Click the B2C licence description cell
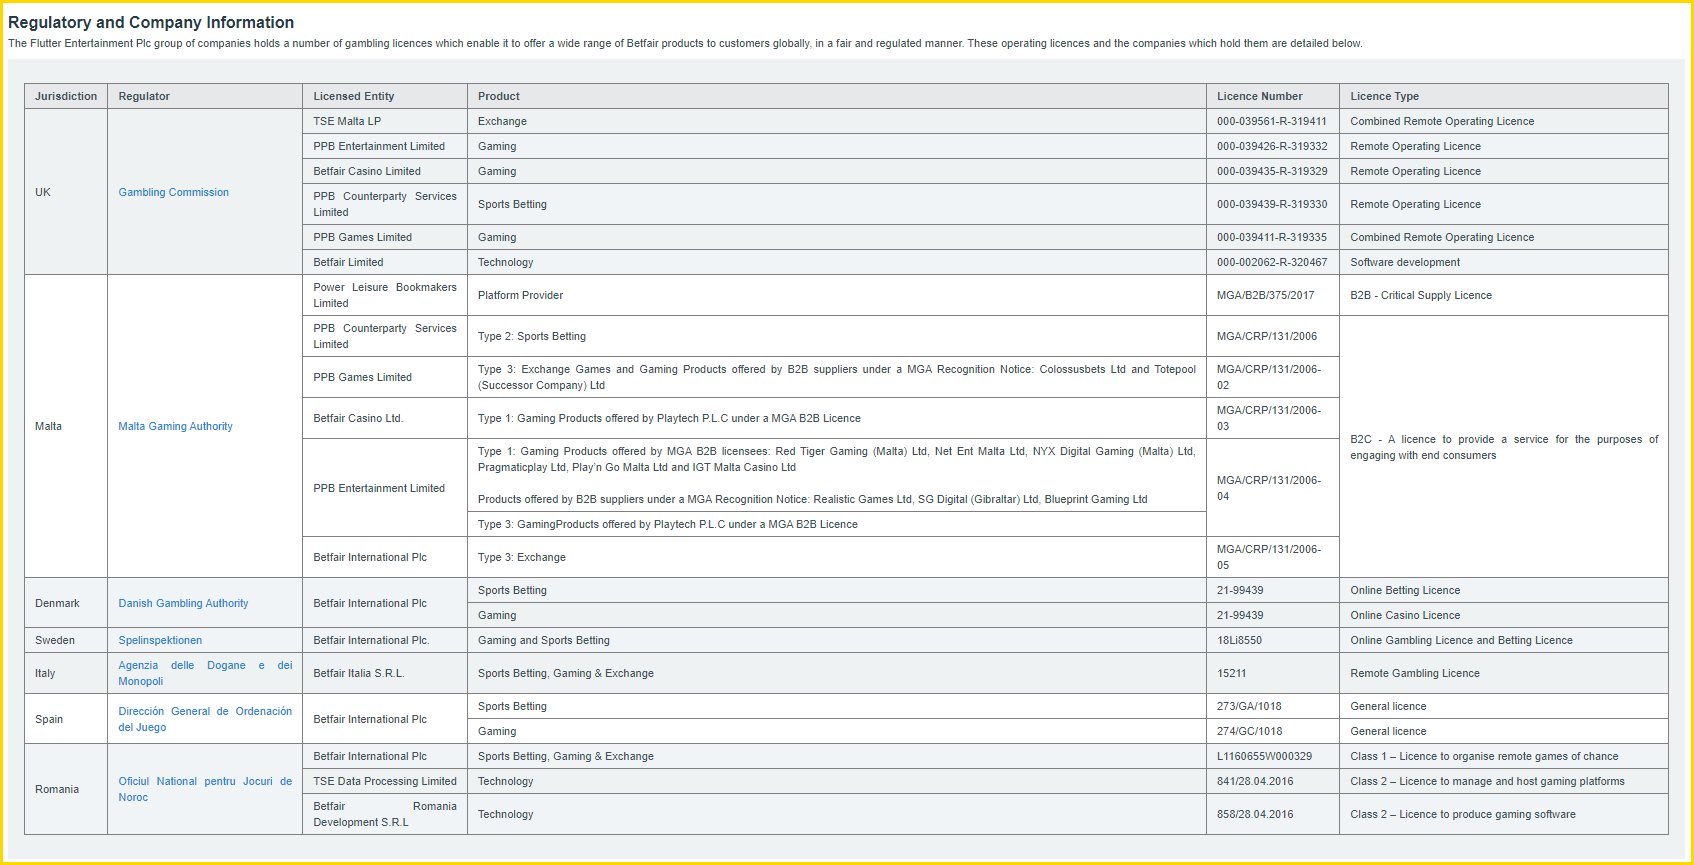The image size is (1694, 865). click(1504, 447)
